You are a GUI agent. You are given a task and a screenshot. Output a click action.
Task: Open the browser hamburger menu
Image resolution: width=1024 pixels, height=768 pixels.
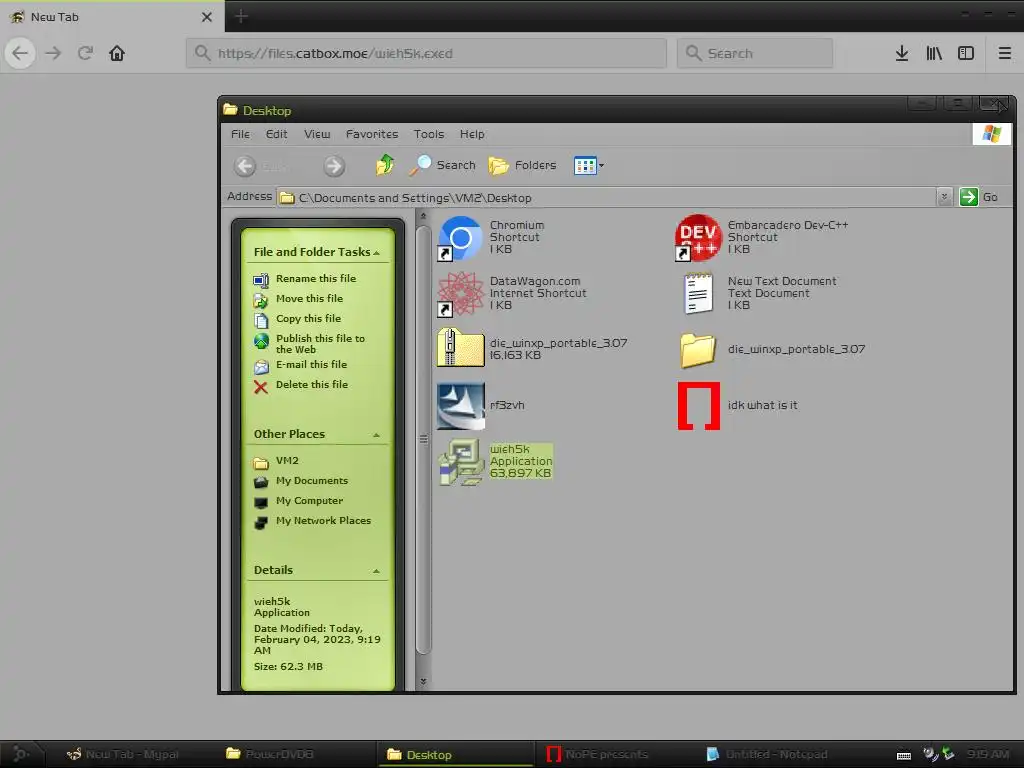1005,53
